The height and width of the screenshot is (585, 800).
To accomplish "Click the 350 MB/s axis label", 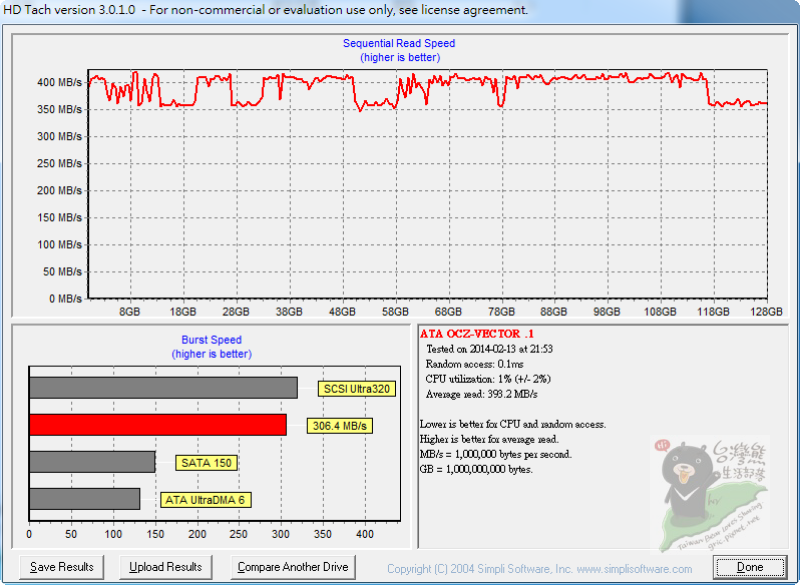I will (59, 109).
